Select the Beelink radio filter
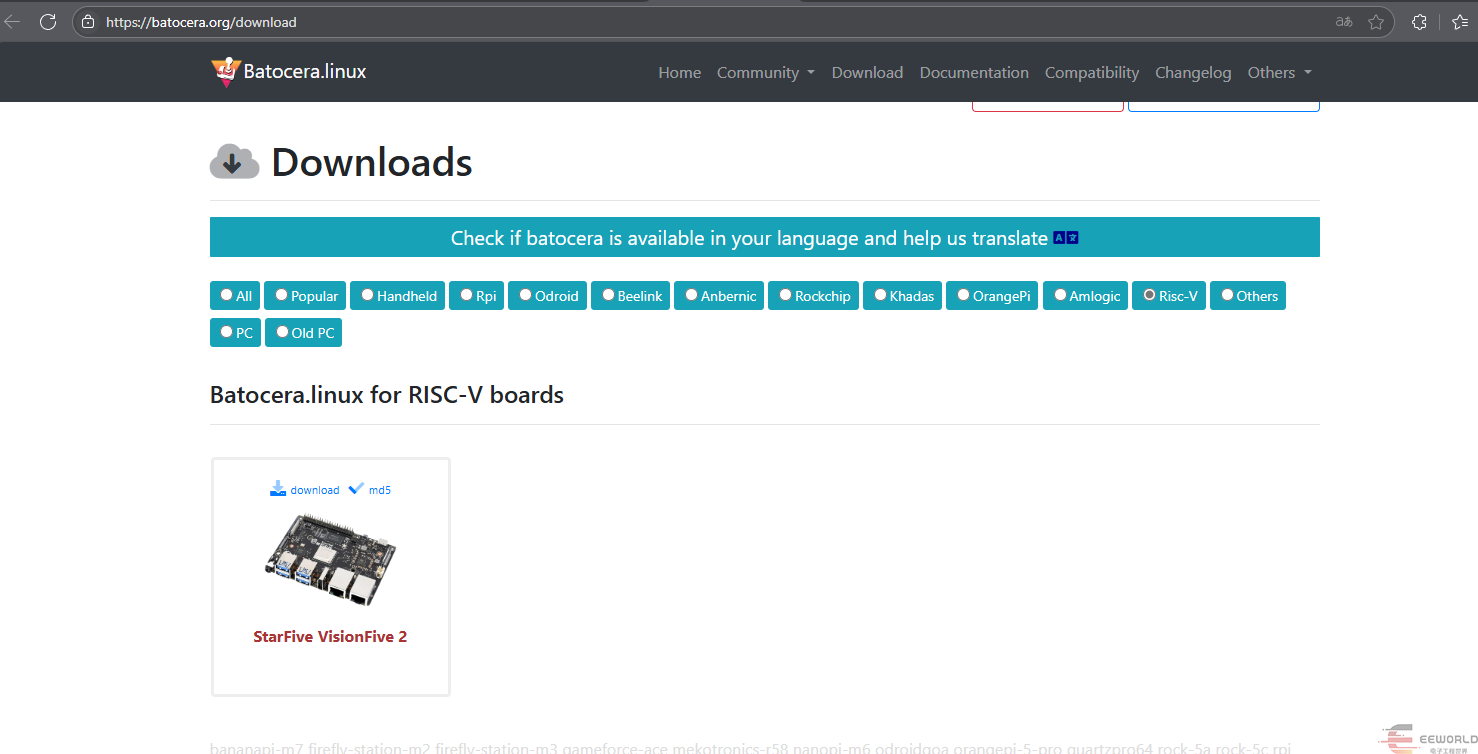The image size is (1478, 754). tap(609, 295)
